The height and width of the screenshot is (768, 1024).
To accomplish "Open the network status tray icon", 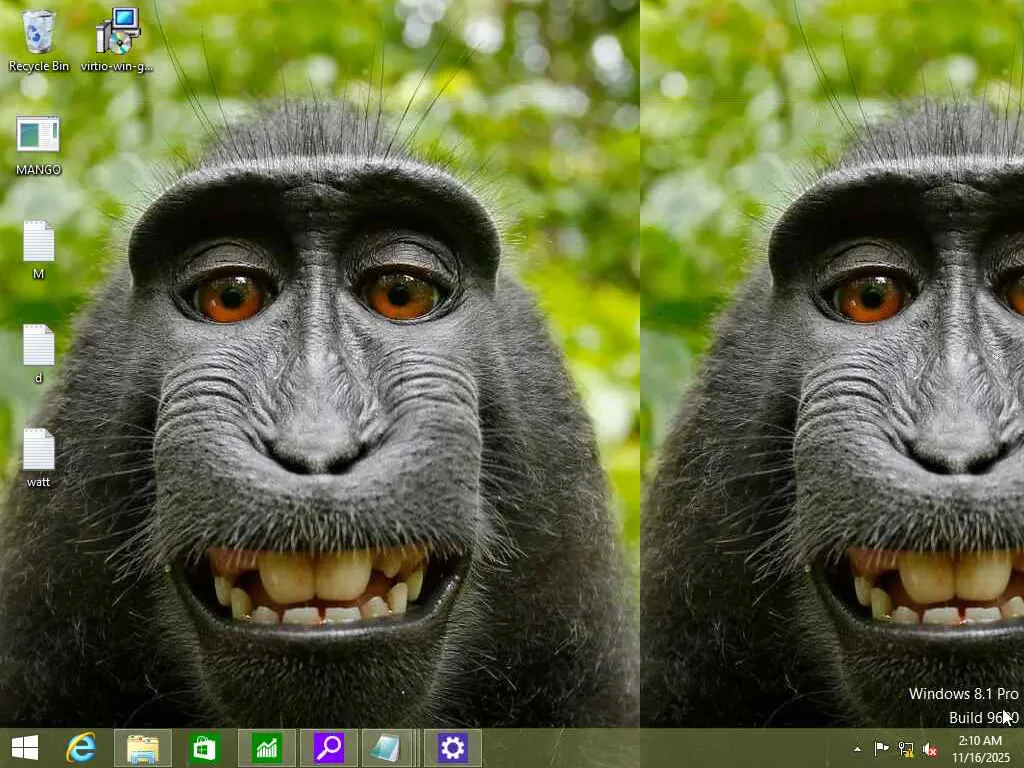I will tap(906, 749).
